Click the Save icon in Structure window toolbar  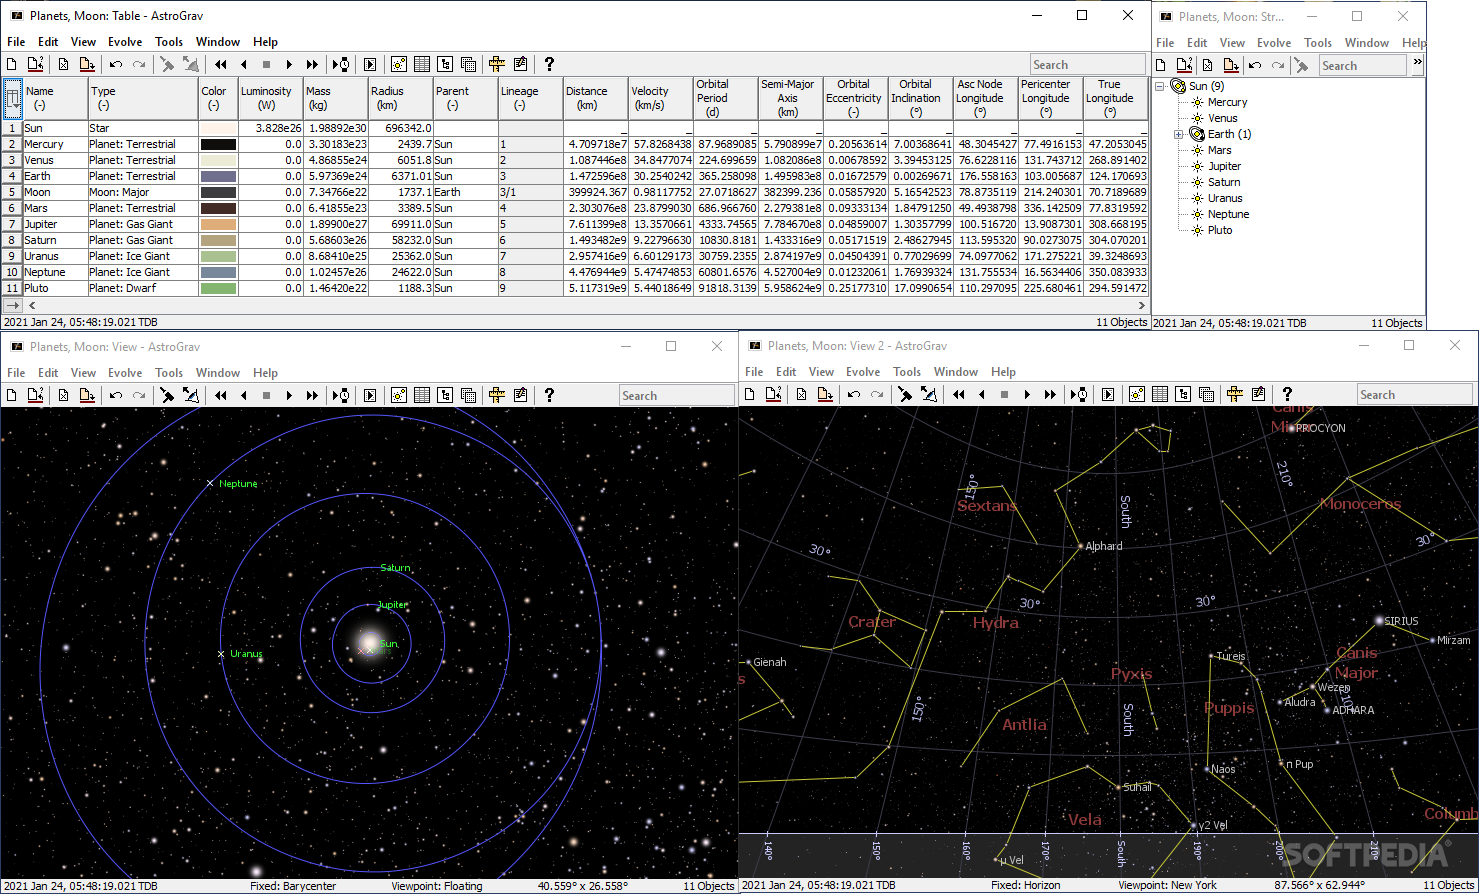click(1231, 65)
